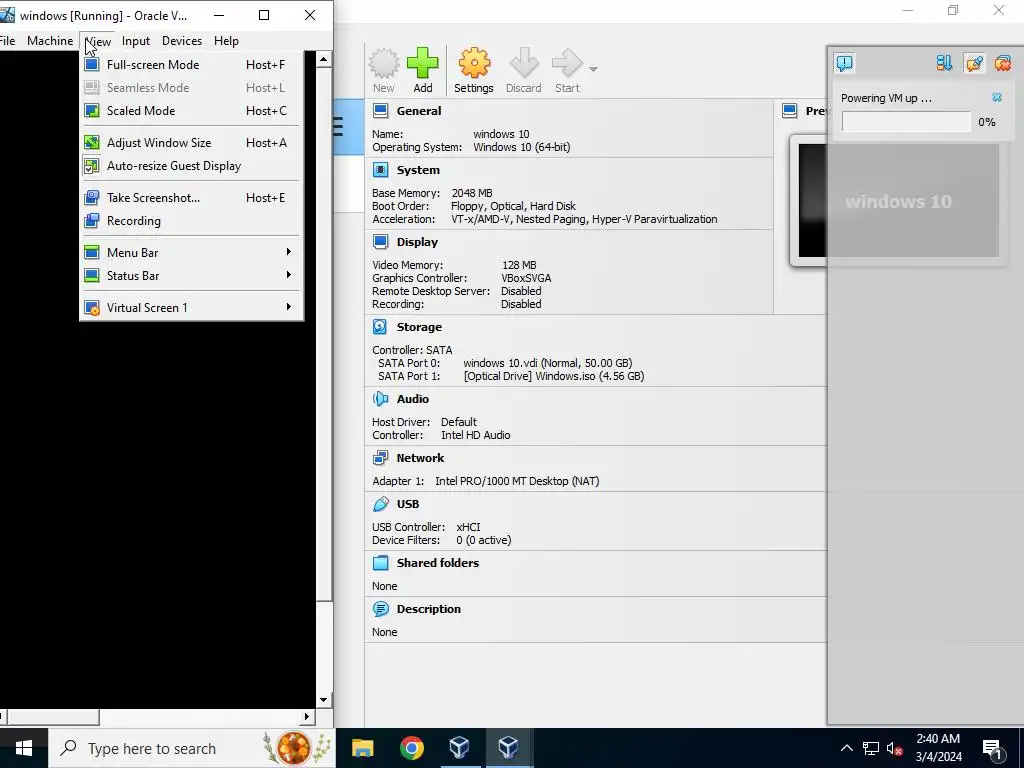Click the VM window horizontal scrollbar right arrow

click(x=307, y=716)
